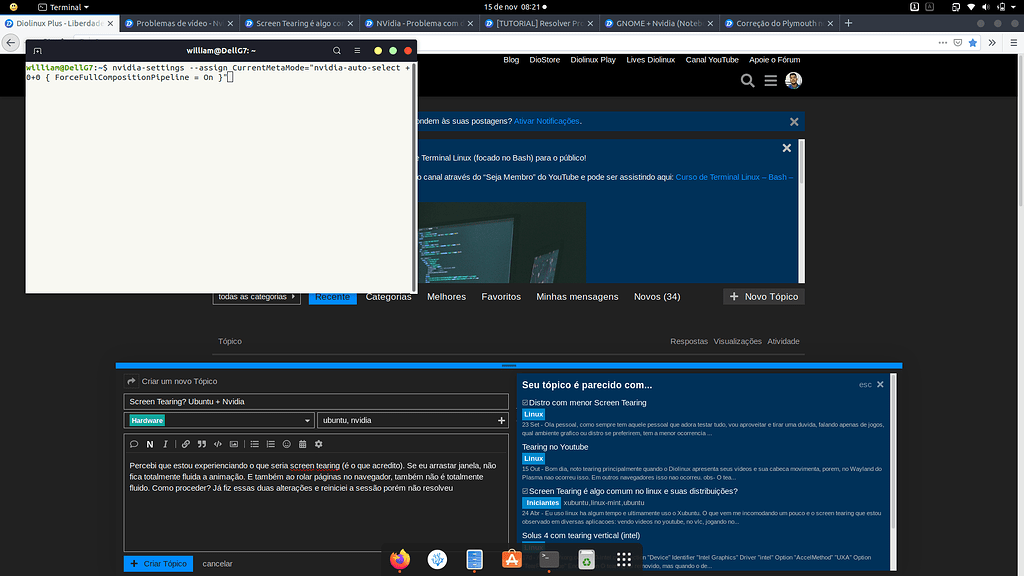Switch to the 'Categorias' forum tab
The width and height of the screenshot is (1024, 576).
(388, 296)
